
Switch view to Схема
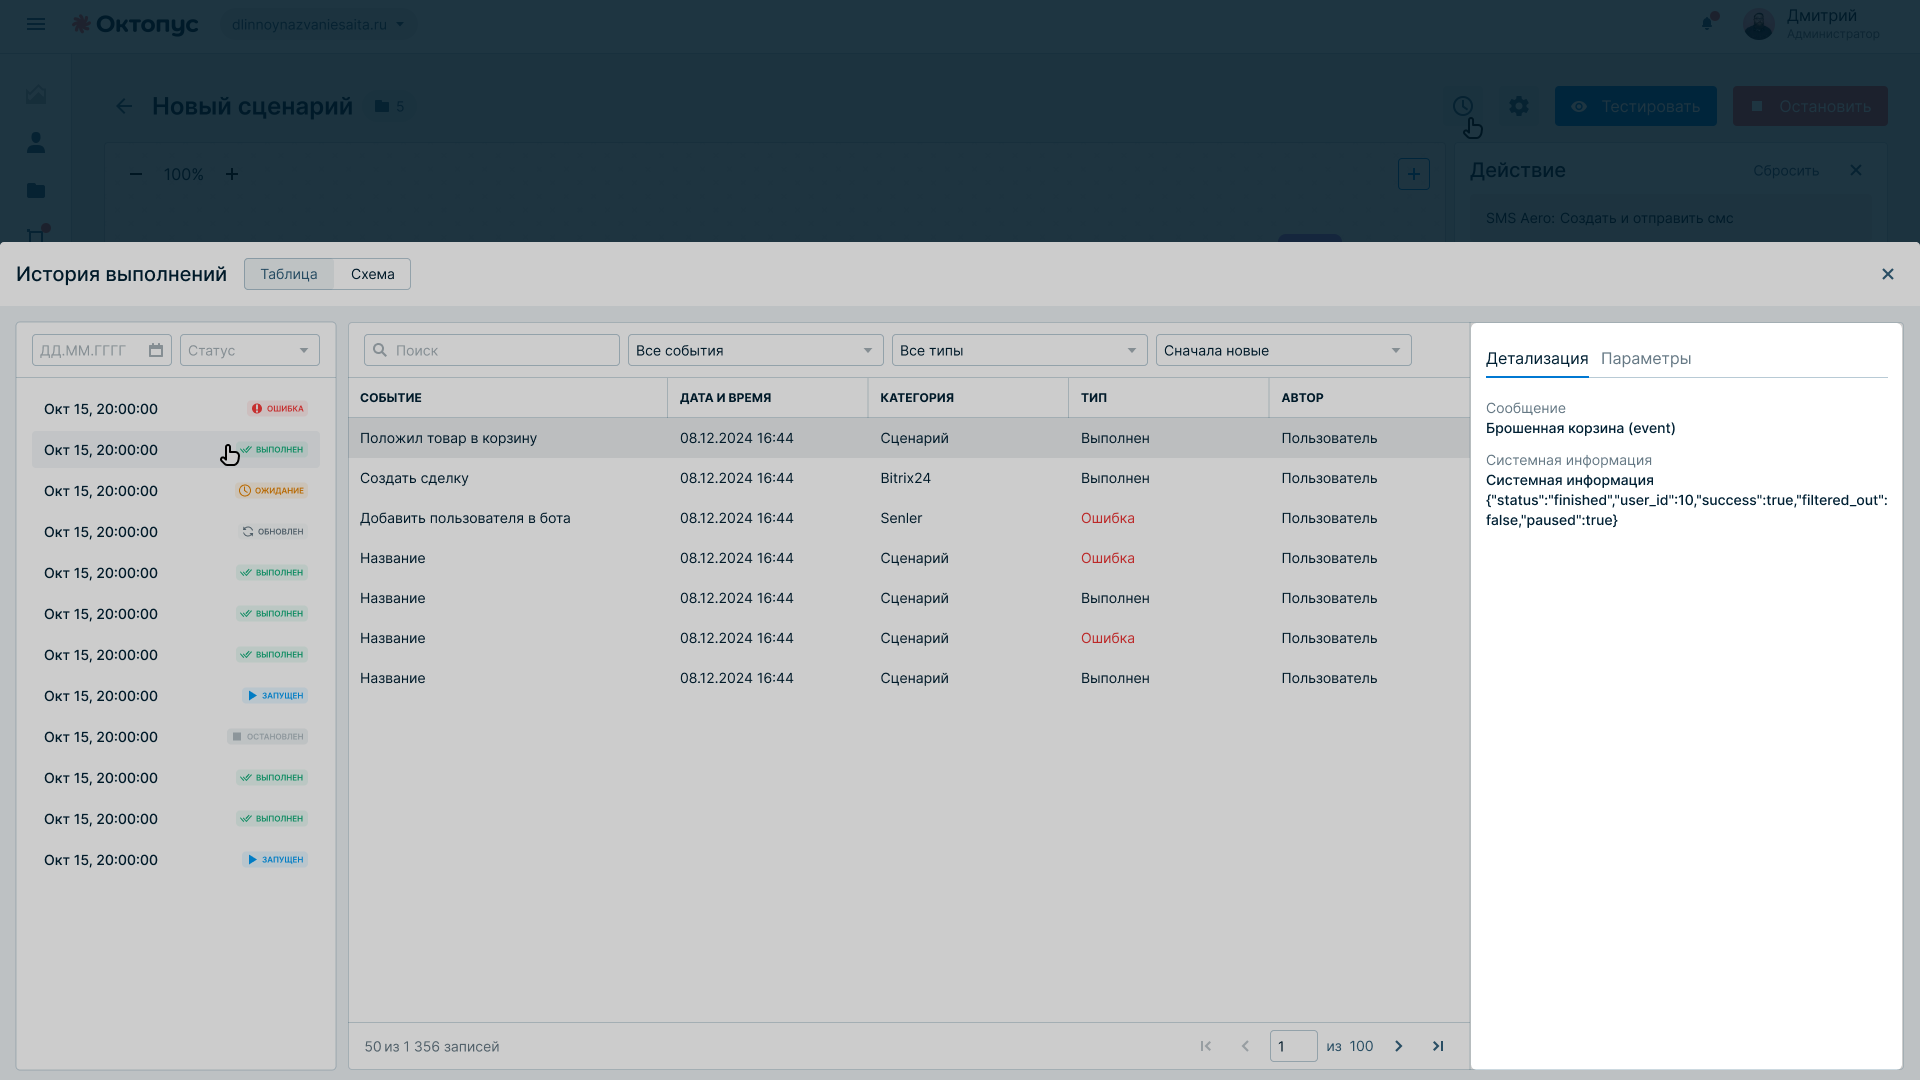(372, 274)
